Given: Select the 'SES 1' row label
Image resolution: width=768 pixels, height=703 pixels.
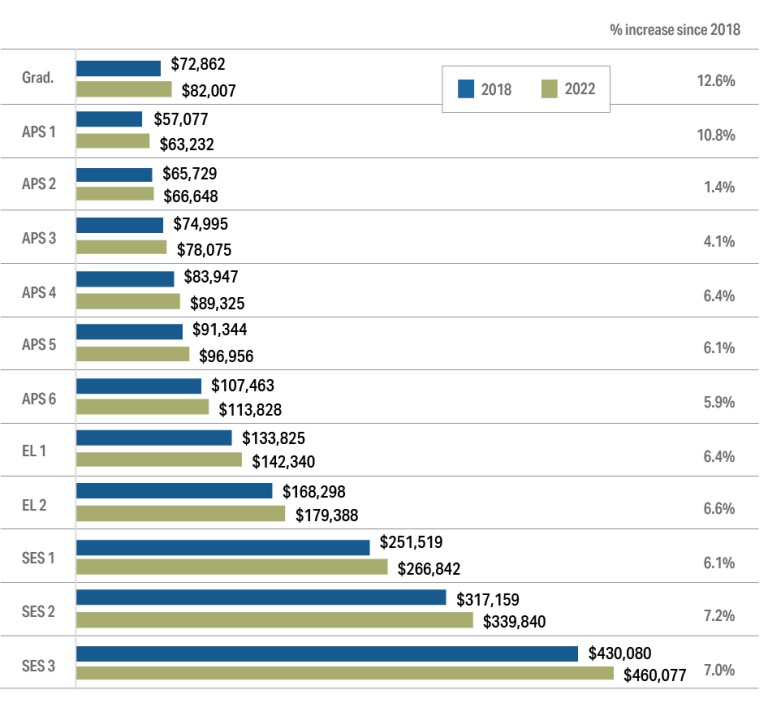Looking at the screenshot, I should coord(38,558).
